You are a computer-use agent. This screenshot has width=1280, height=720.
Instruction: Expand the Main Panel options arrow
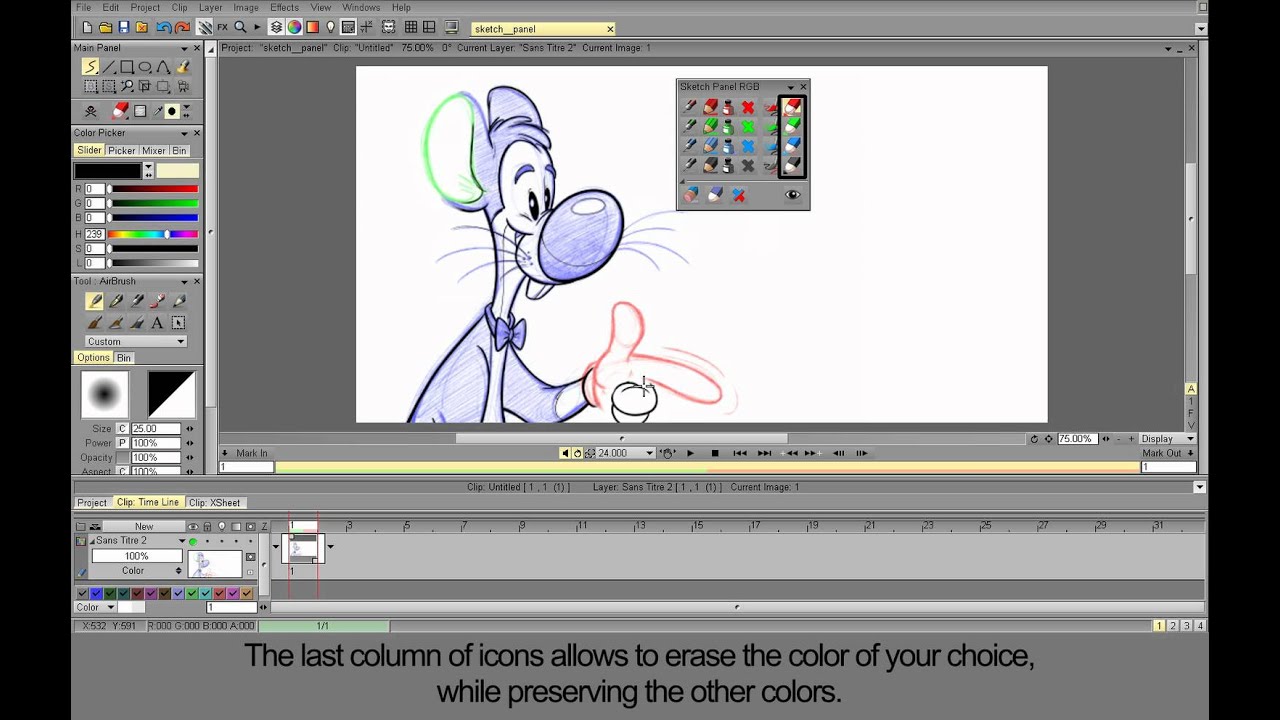point(184,48)
